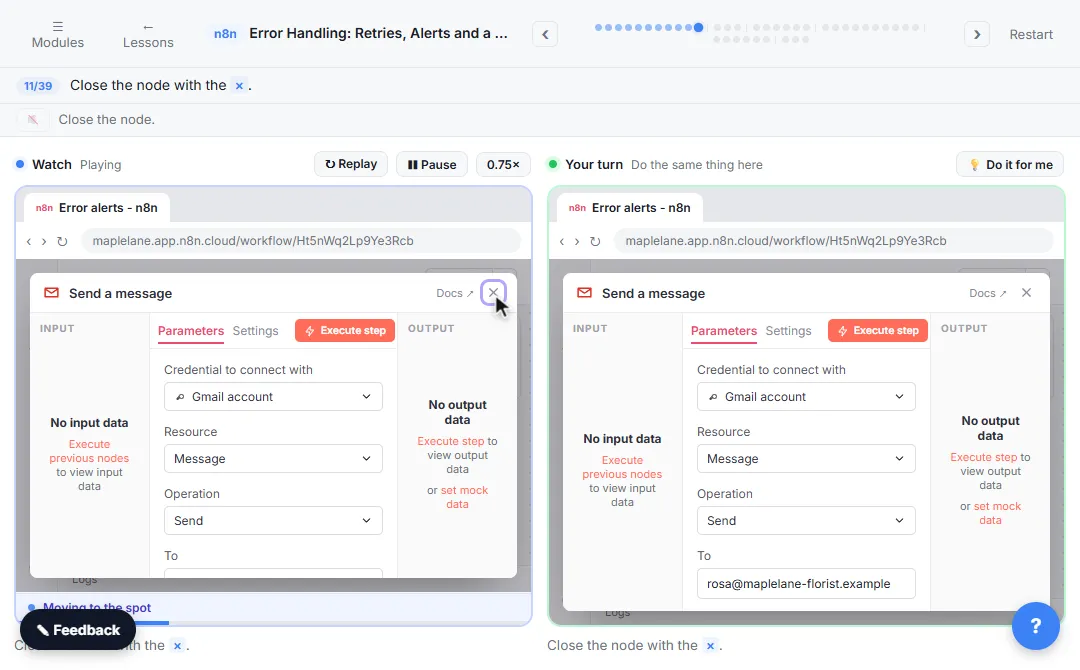Screen dimensions: 1080x670
Task: Click the Do it for me button
Action: (x=1010, y=164)
